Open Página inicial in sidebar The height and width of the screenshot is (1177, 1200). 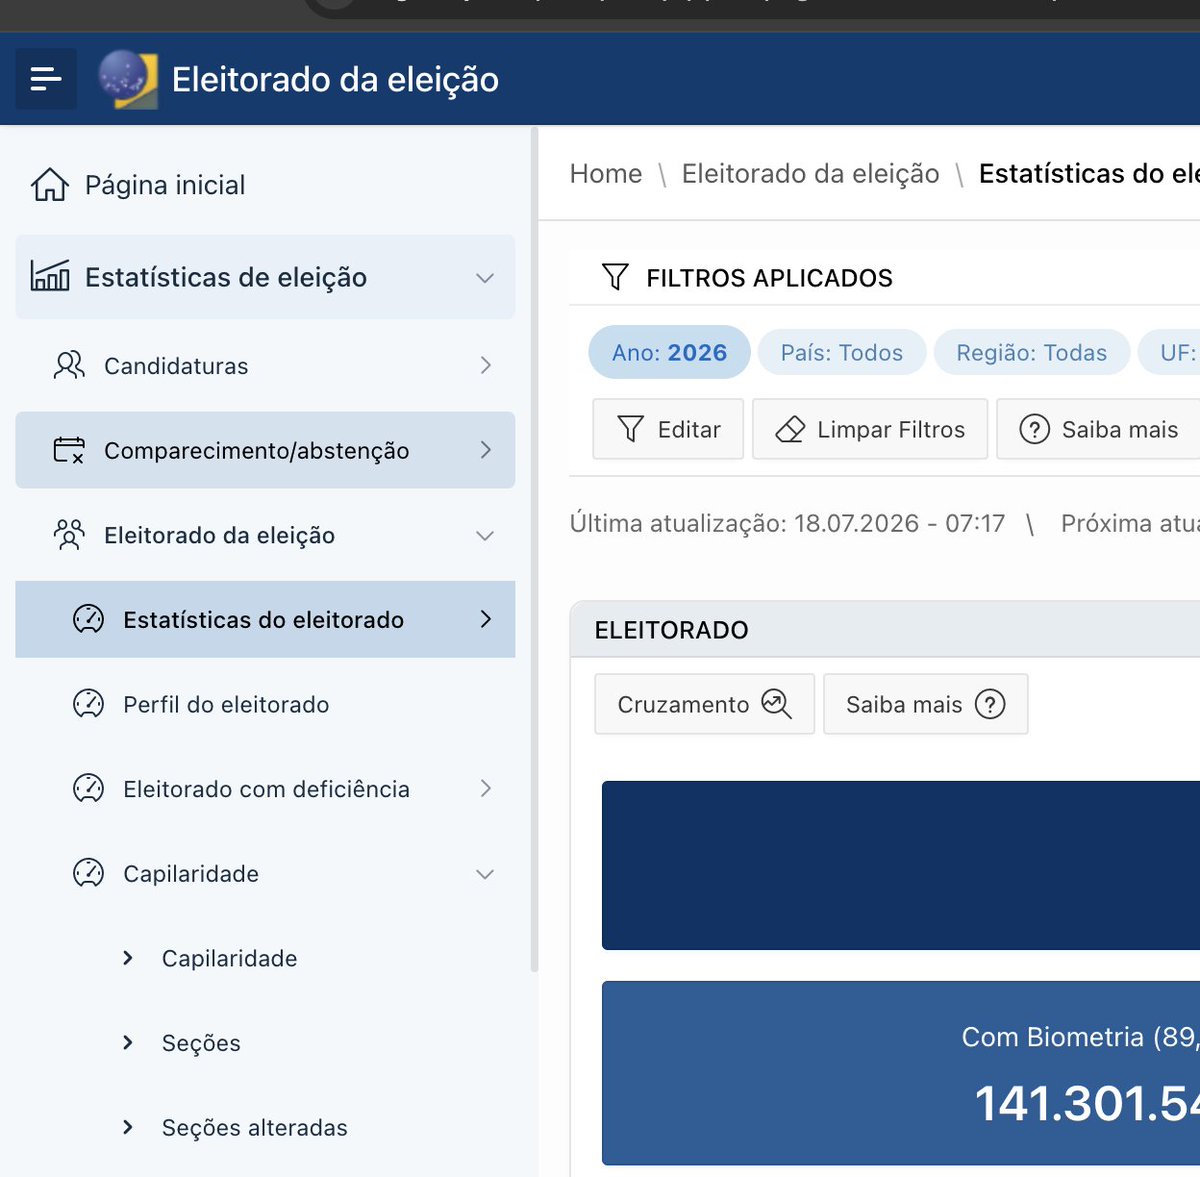point(265,185)
